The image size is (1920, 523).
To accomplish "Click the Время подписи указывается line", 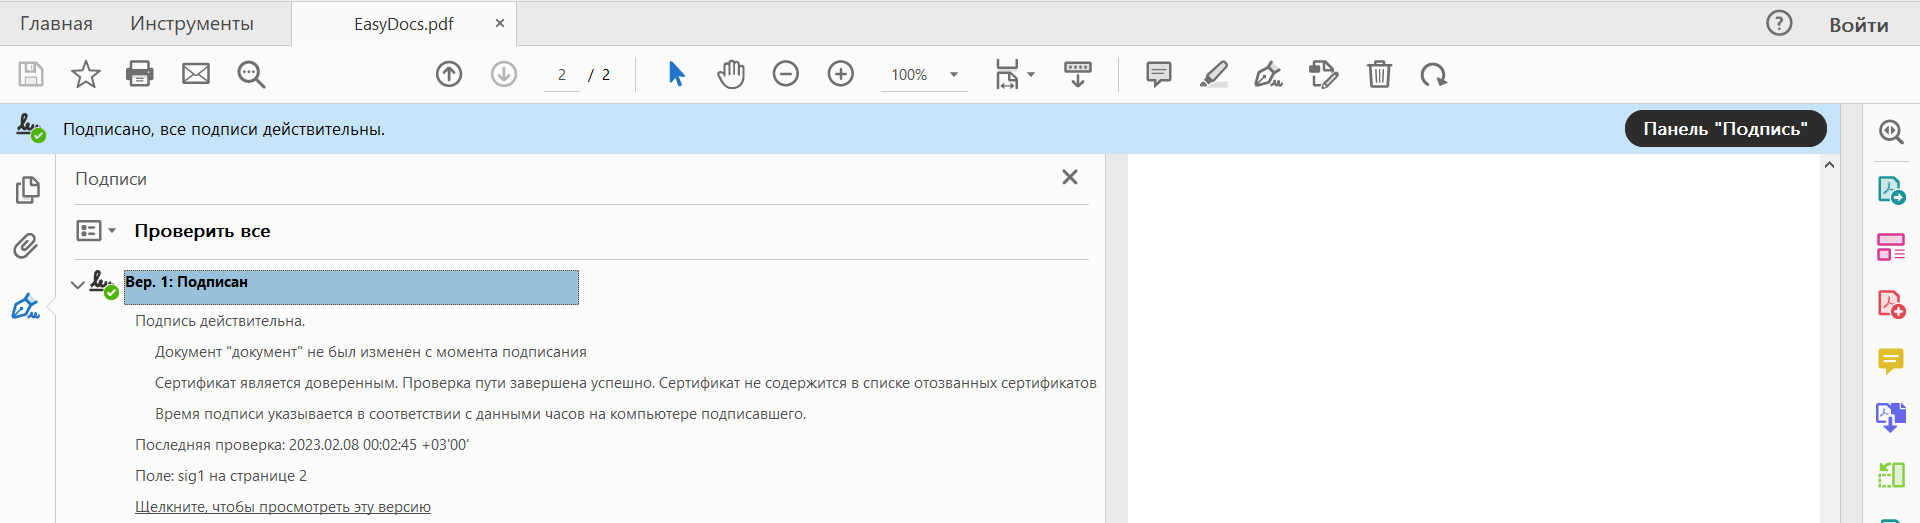I will click(480, 414).
